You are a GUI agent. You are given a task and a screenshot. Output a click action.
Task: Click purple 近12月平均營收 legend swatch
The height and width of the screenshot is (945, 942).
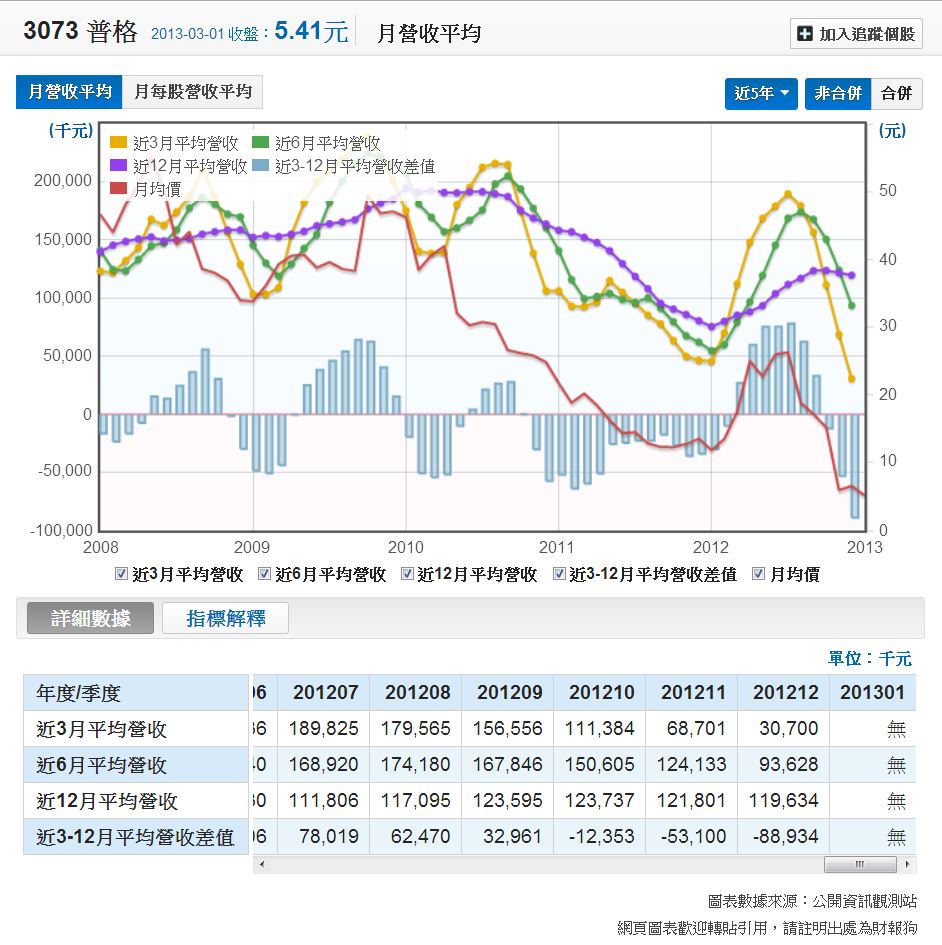[x=118, y=165]
